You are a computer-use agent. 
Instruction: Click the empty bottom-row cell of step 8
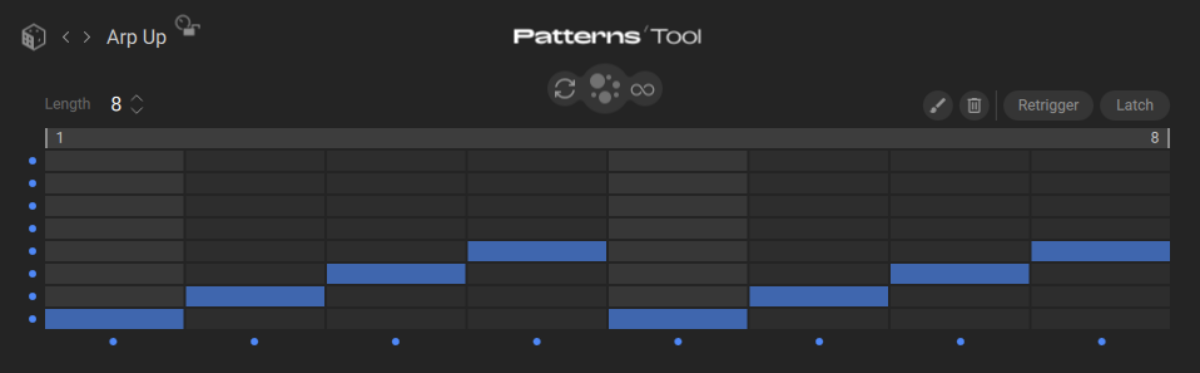1101,319
